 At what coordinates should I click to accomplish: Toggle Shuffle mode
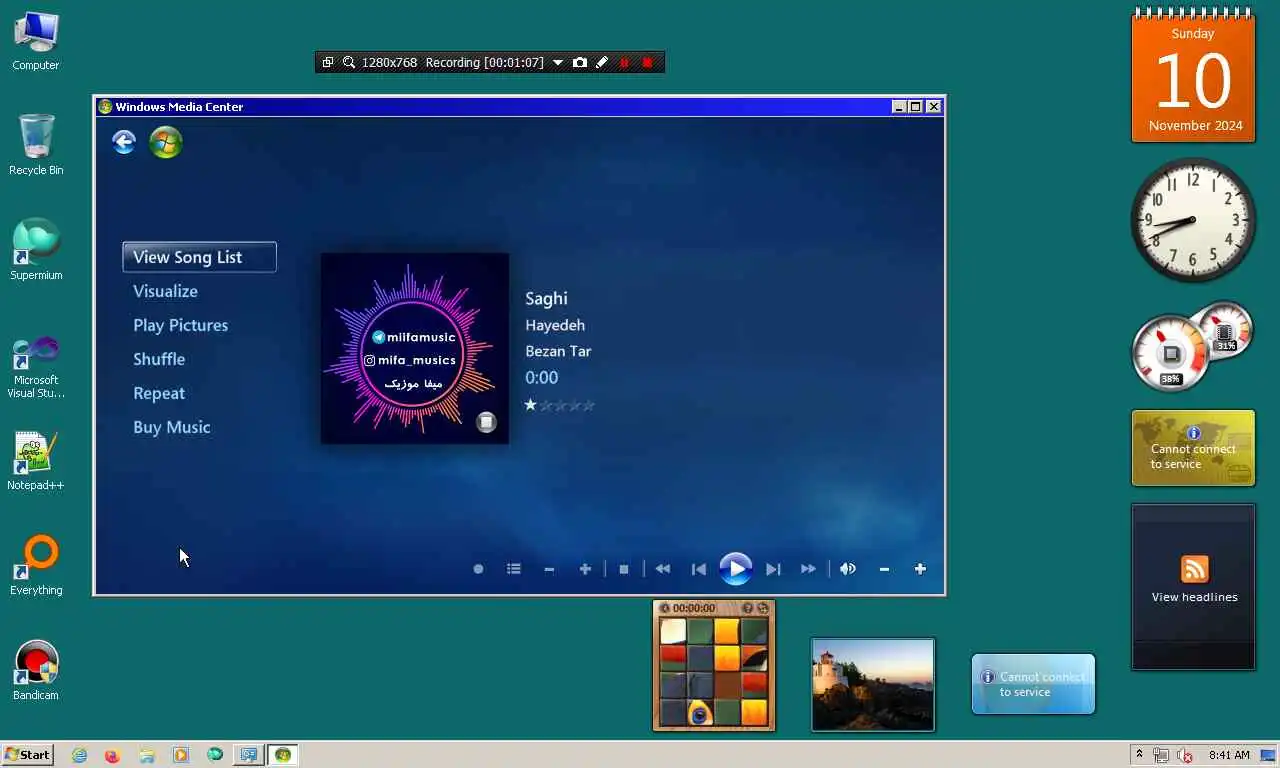click(x=159, y=359)
